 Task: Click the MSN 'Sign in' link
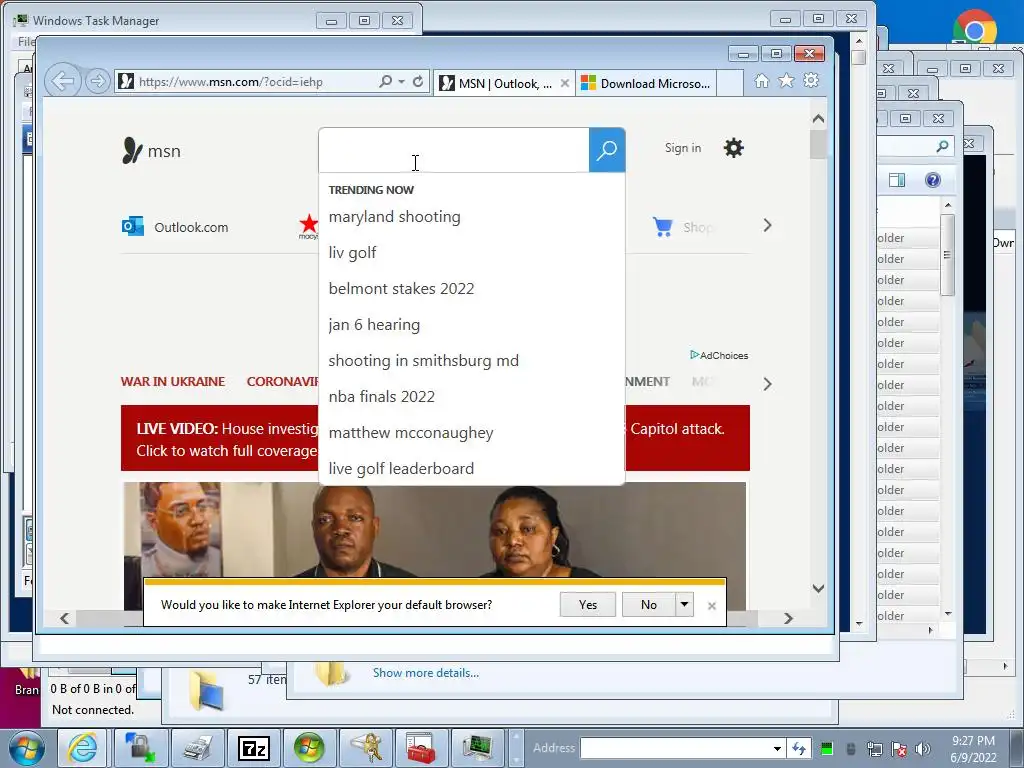coord(682,148)
